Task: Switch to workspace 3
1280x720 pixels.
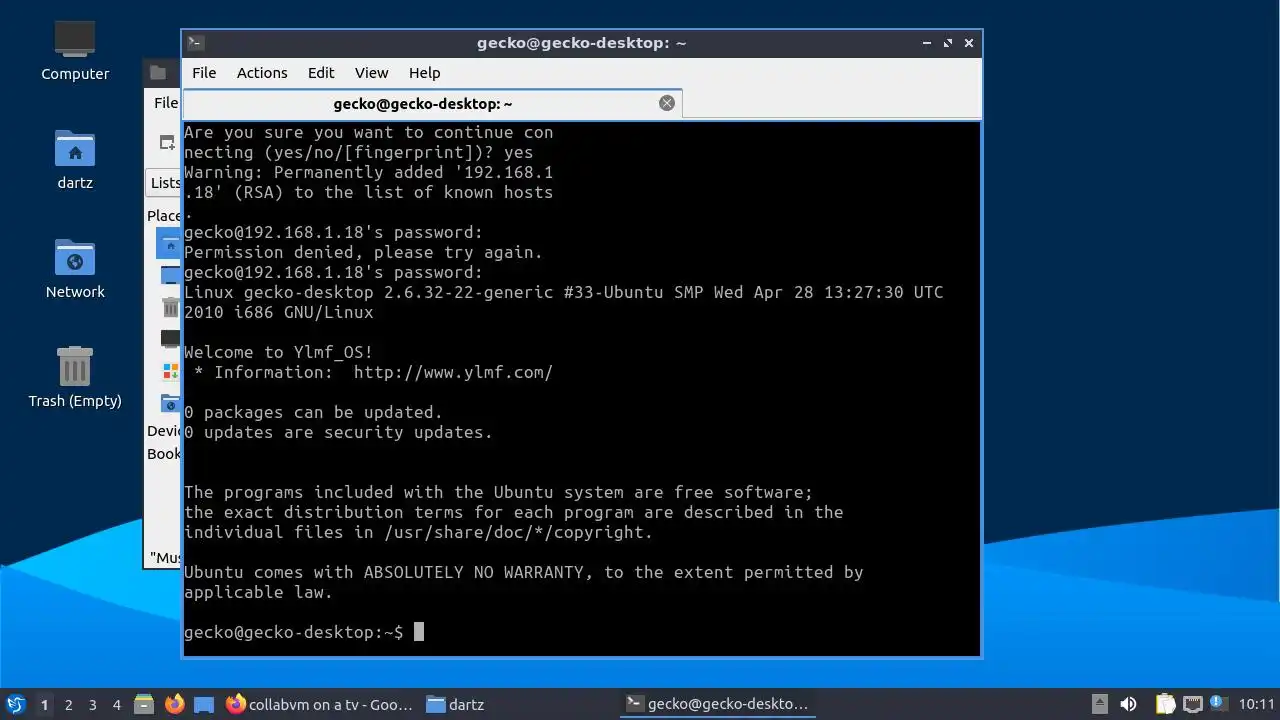Action: click(x=92, y=705)
